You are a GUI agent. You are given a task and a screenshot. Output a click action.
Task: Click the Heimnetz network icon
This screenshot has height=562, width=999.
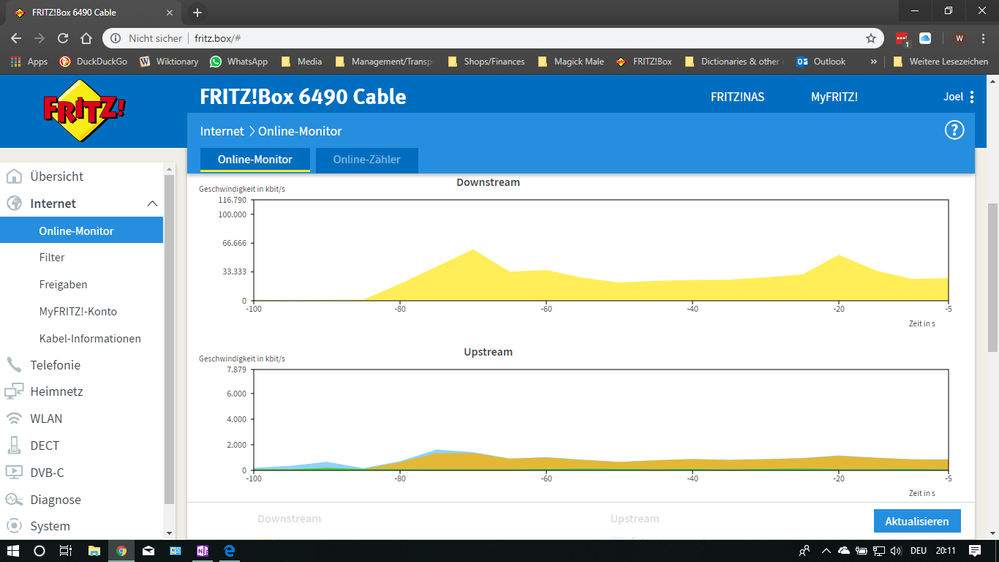pos(14,391)
